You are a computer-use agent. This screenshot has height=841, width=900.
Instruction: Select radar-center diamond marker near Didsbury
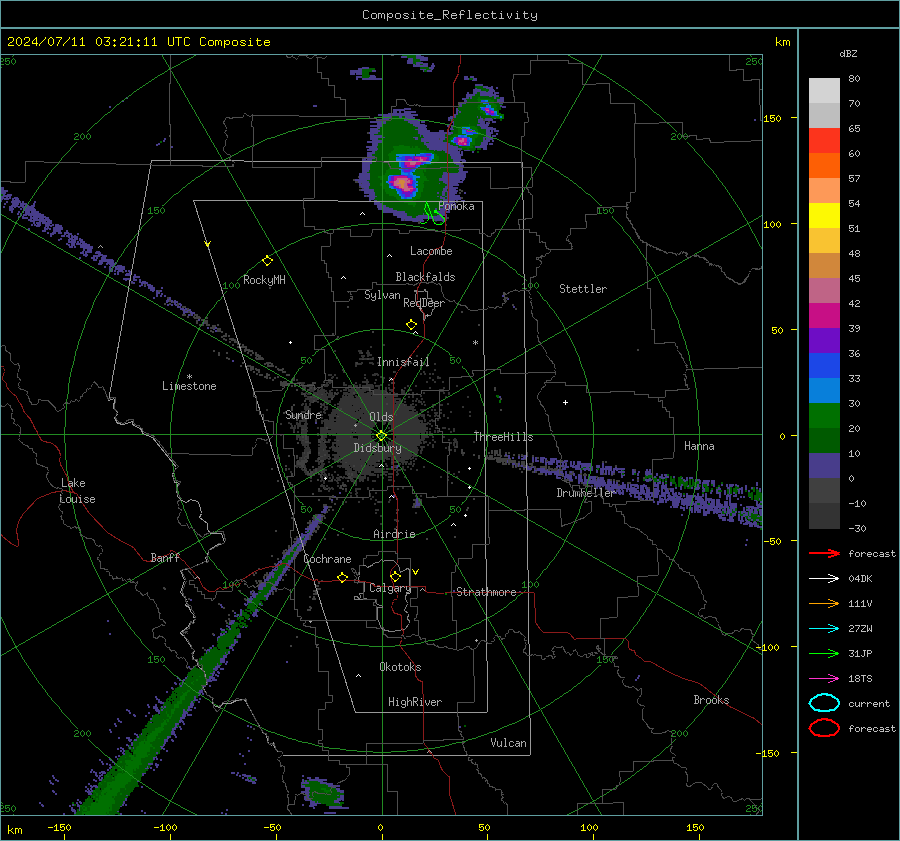click(x=381, y=436)
